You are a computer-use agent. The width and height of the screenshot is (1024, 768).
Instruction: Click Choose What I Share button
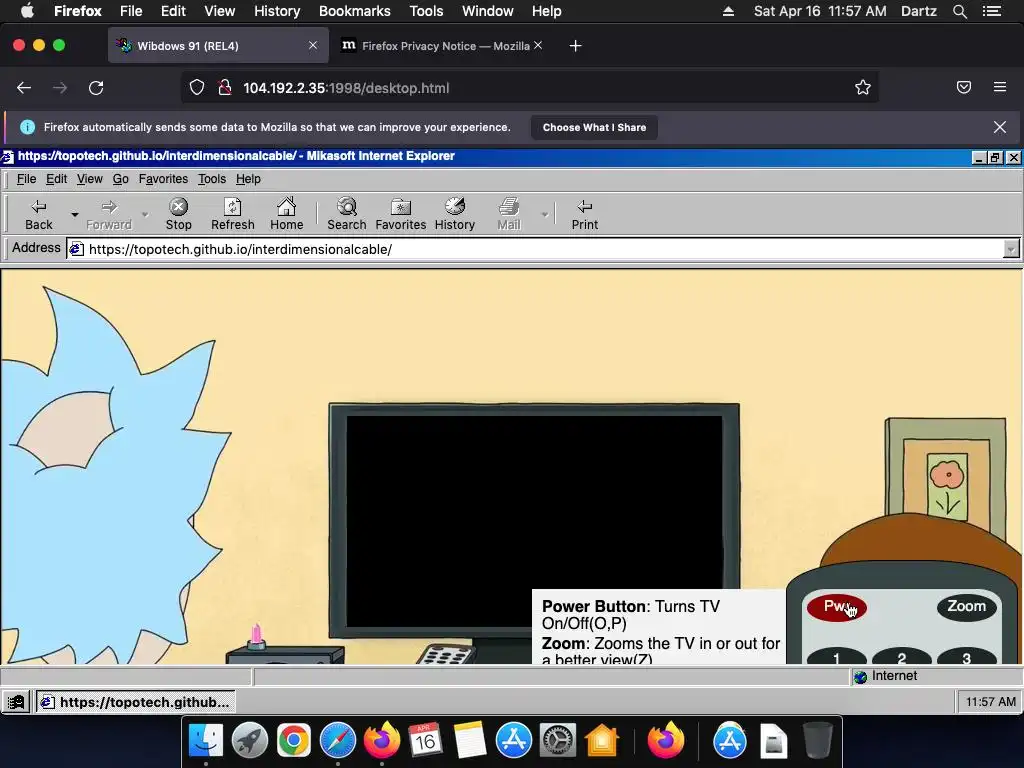(594, 127)
